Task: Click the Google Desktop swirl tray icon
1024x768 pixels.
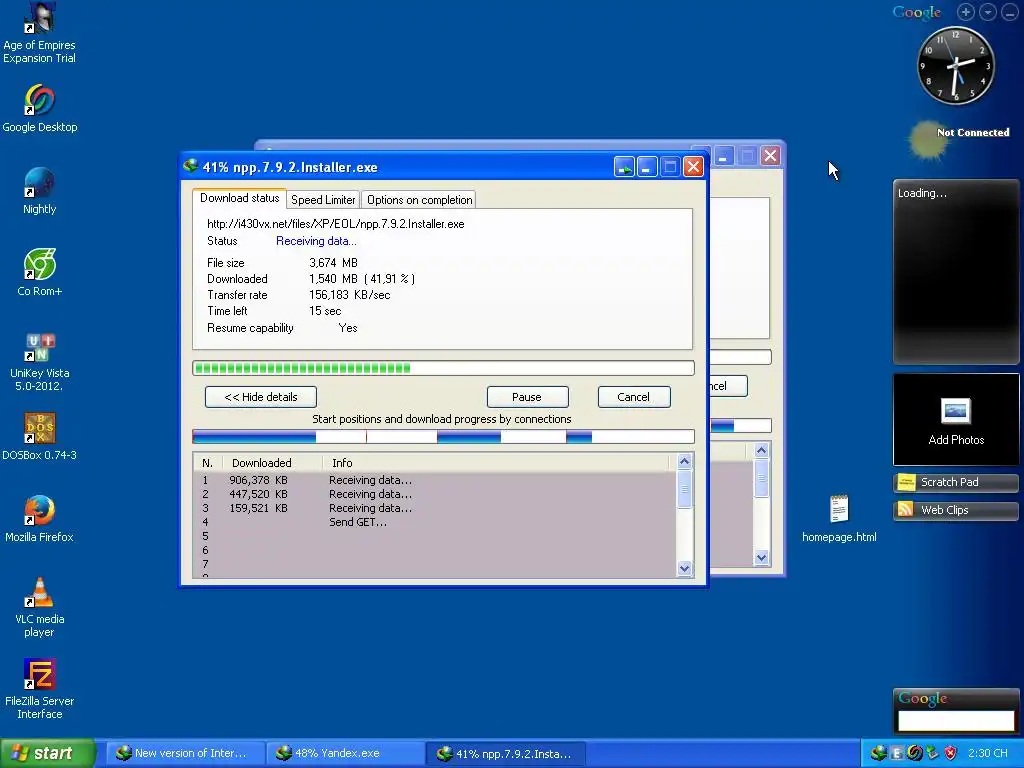Action: tap(914, 753)
